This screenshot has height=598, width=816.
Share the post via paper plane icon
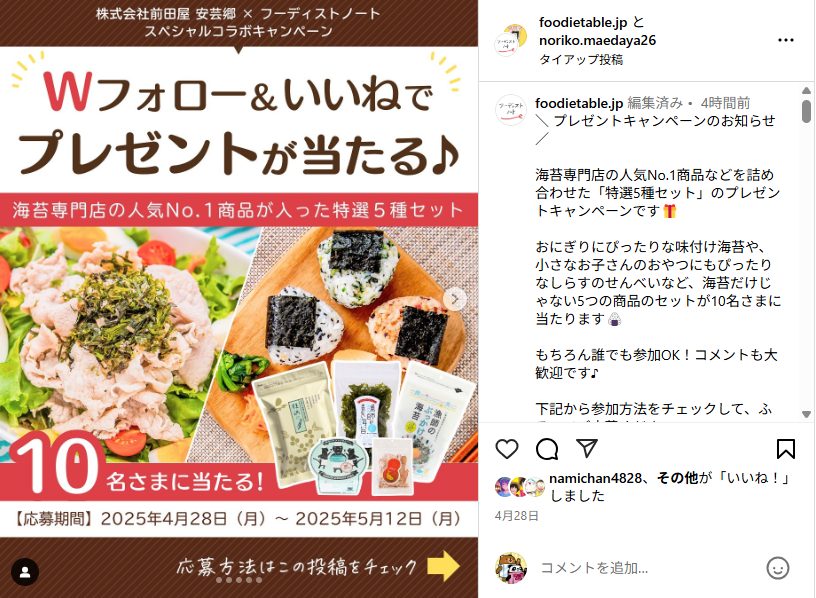click(586, 448)
